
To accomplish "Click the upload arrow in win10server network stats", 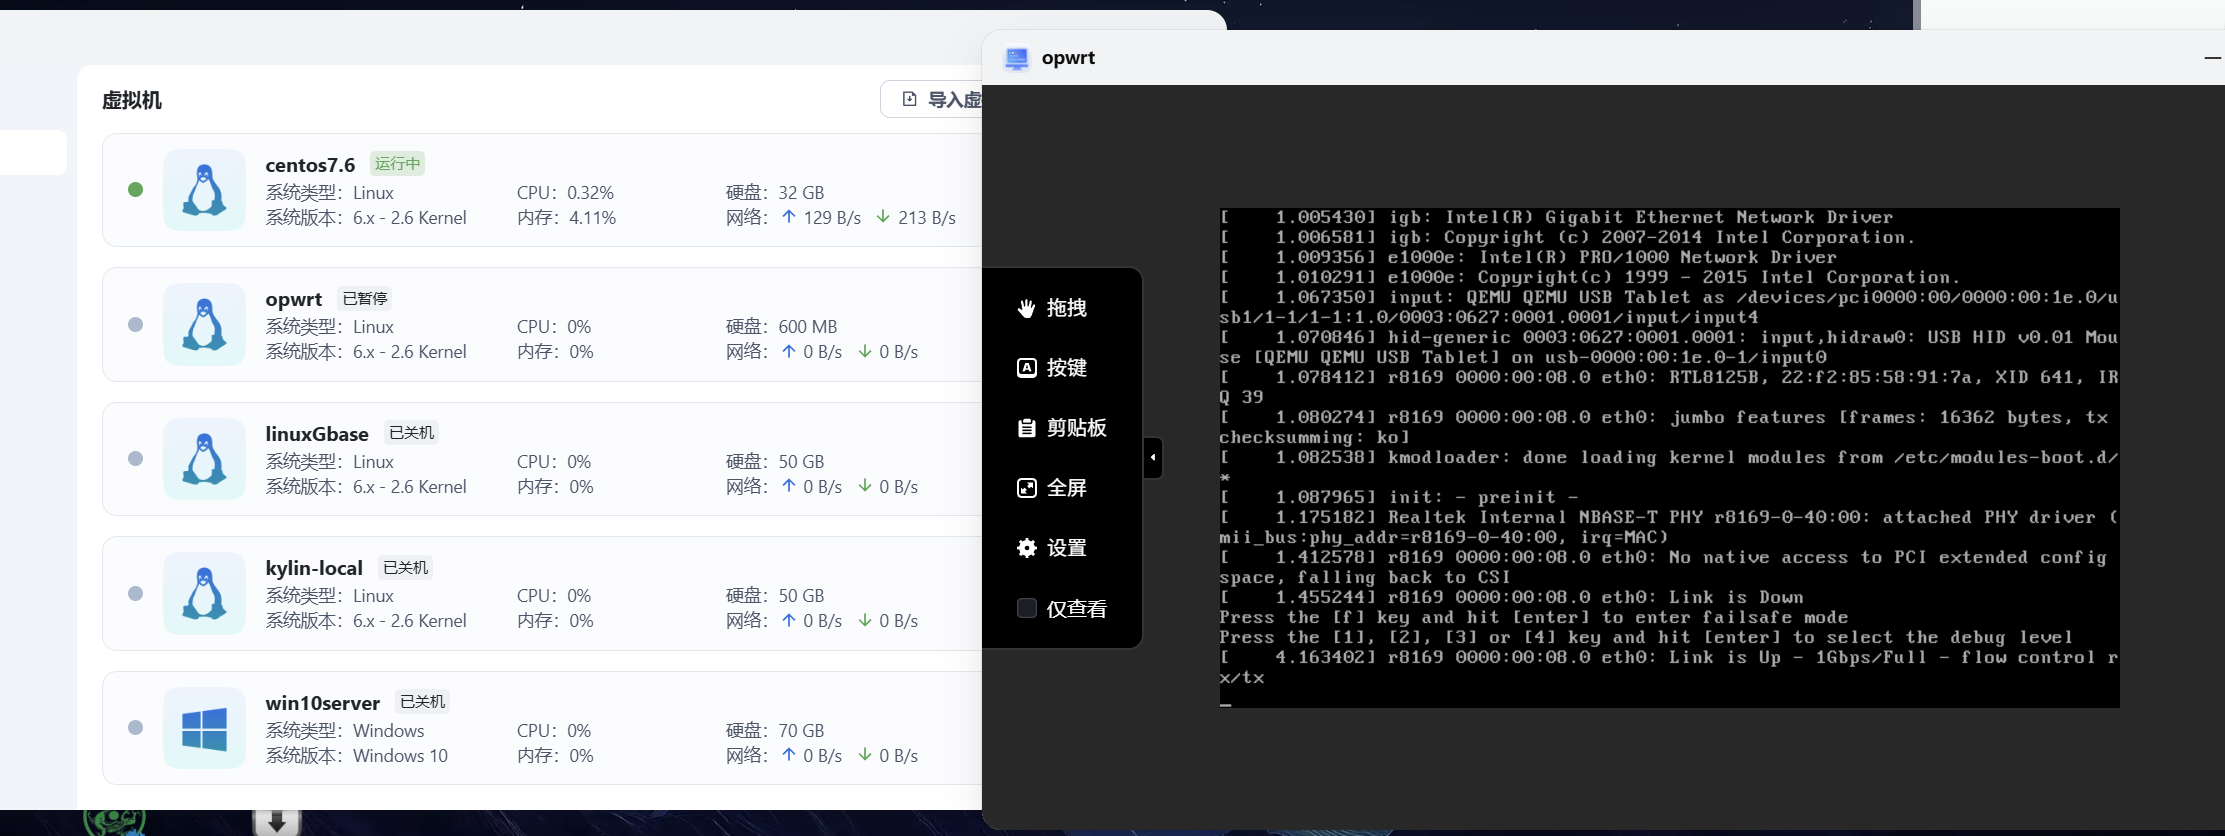I will coord(789,755).
